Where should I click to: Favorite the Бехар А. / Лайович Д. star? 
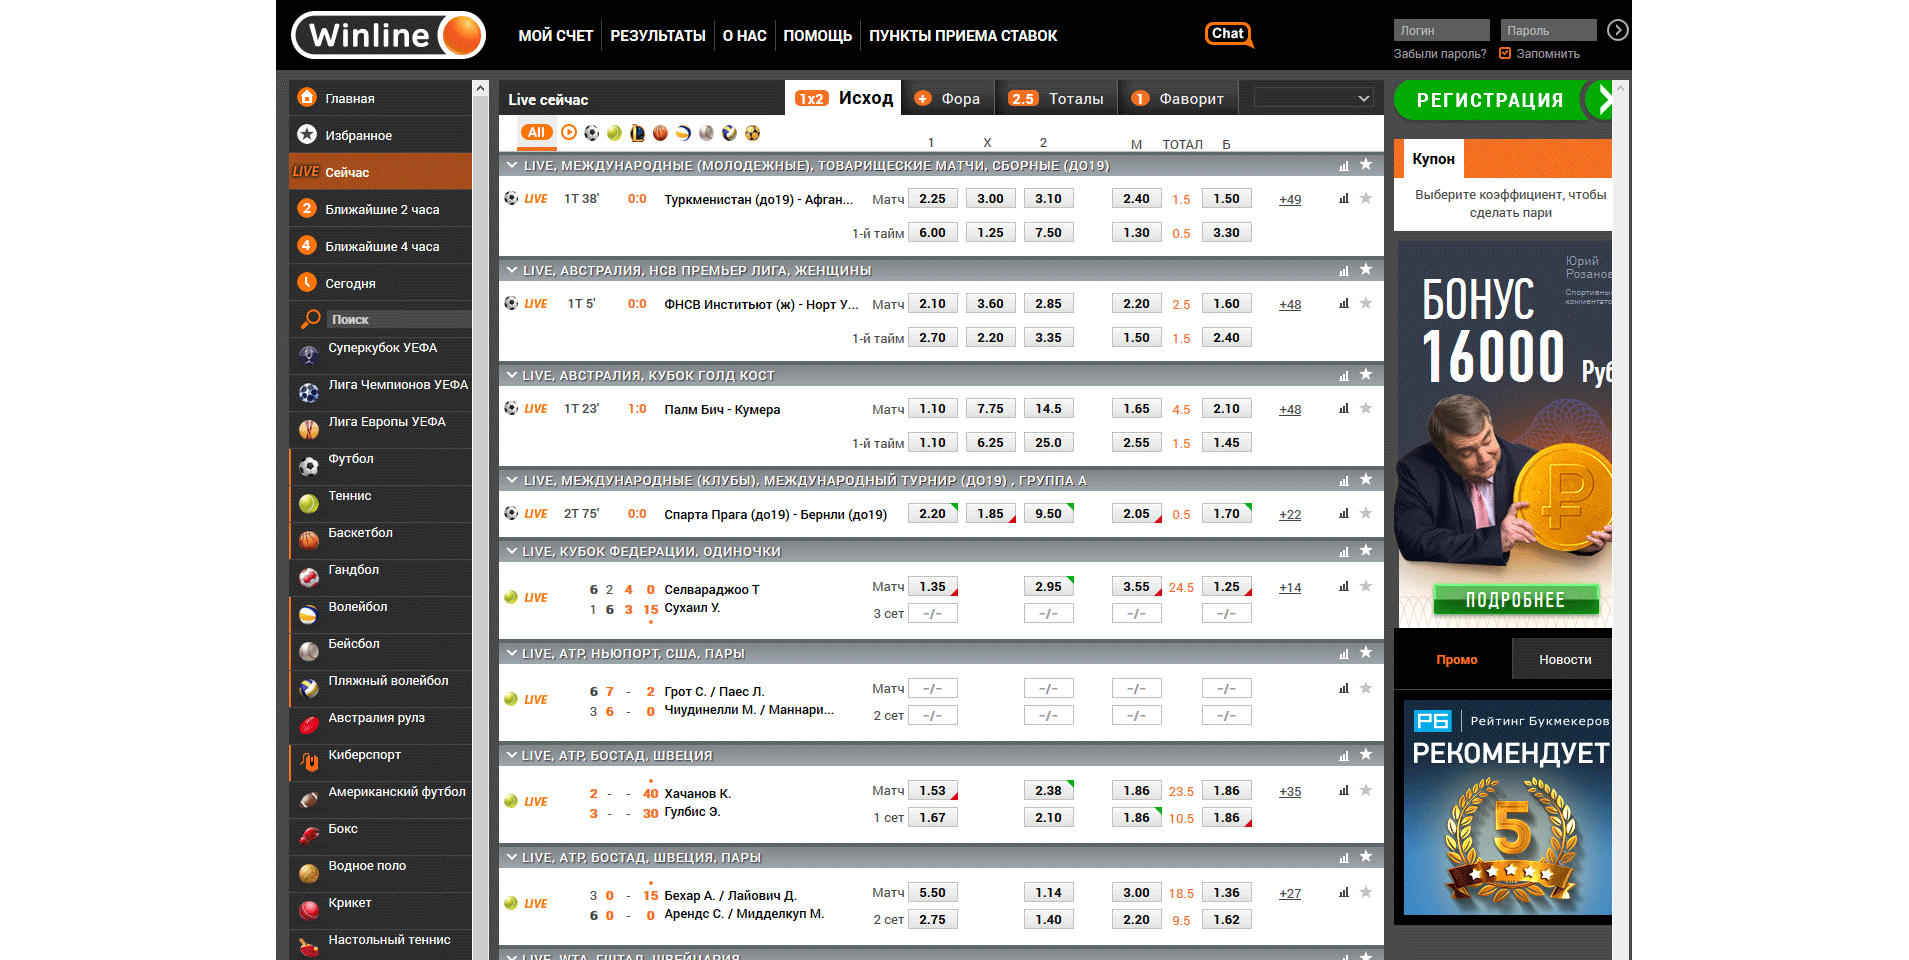tap(1366, 892)
